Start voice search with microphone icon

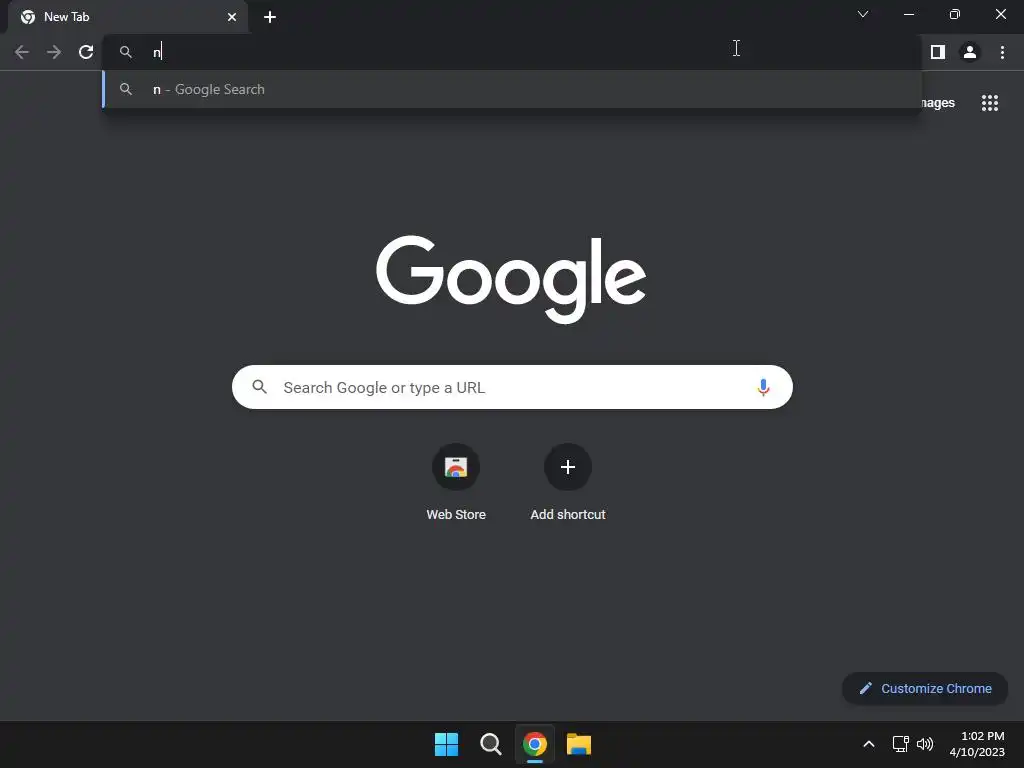click(763, 387)
